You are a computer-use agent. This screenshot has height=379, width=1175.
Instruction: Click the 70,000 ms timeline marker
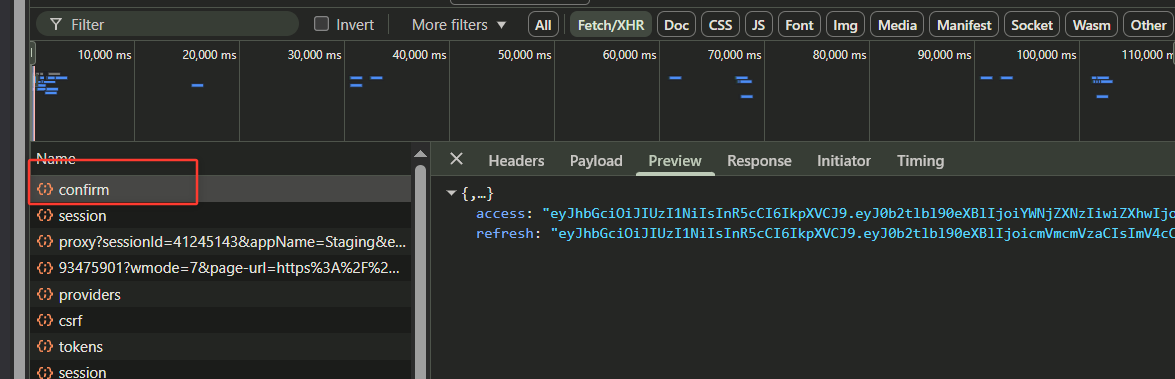click(734, 55)
